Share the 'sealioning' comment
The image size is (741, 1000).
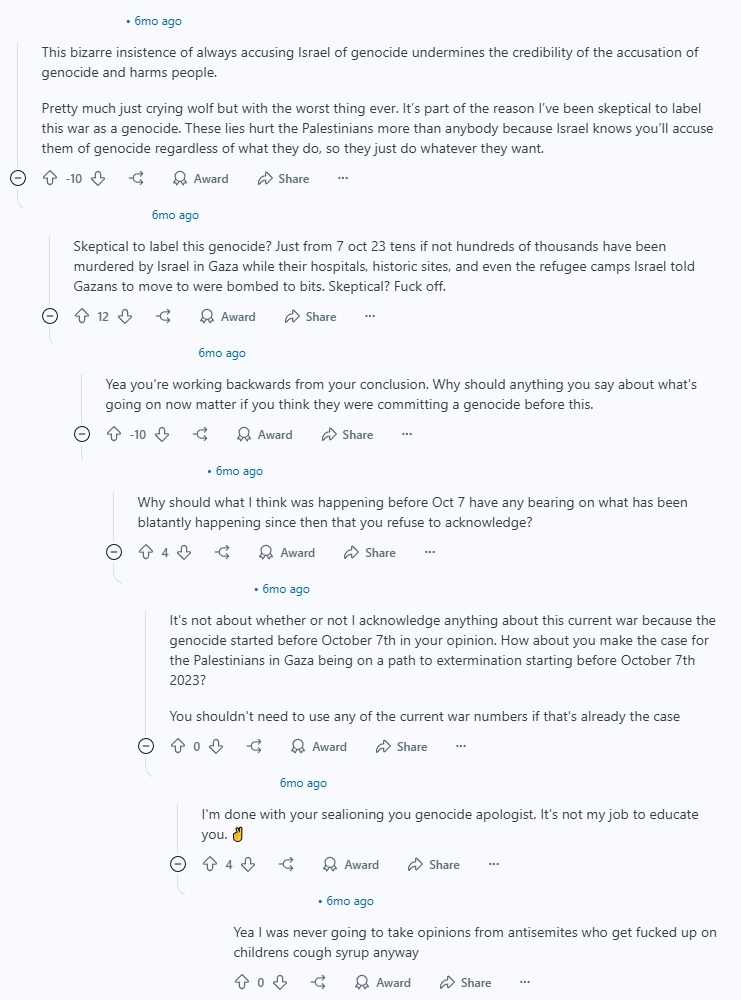pos(434,865)
